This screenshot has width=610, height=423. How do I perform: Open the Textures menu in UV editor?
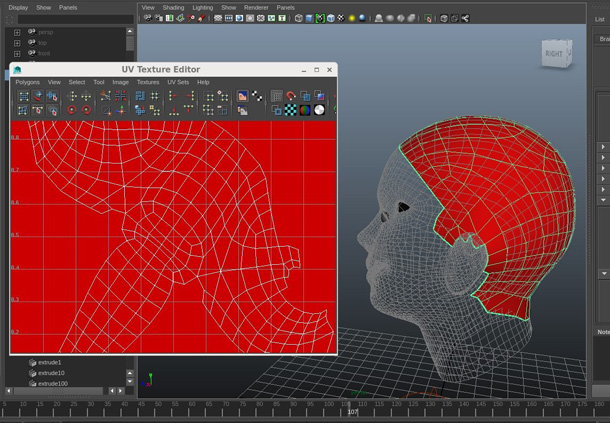148,82
